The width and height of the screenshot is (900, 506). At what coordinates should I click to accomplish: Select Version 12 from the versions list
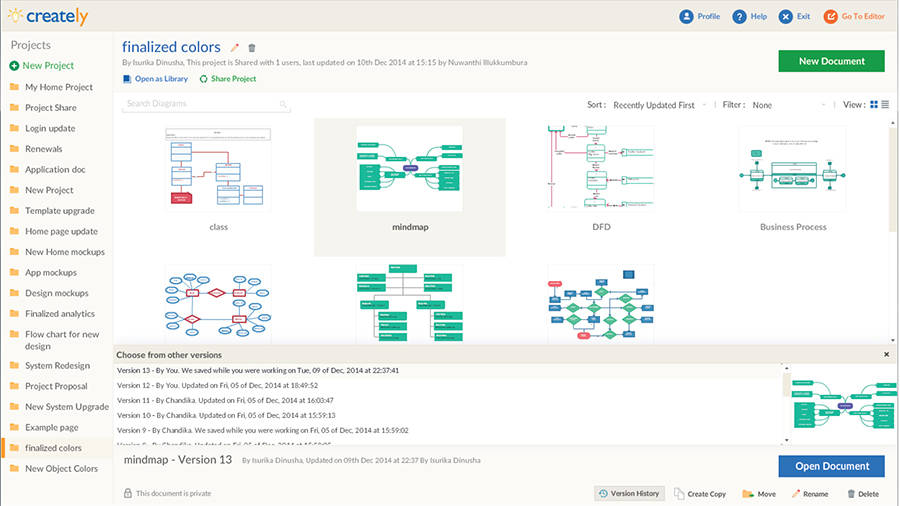(218, 385)
